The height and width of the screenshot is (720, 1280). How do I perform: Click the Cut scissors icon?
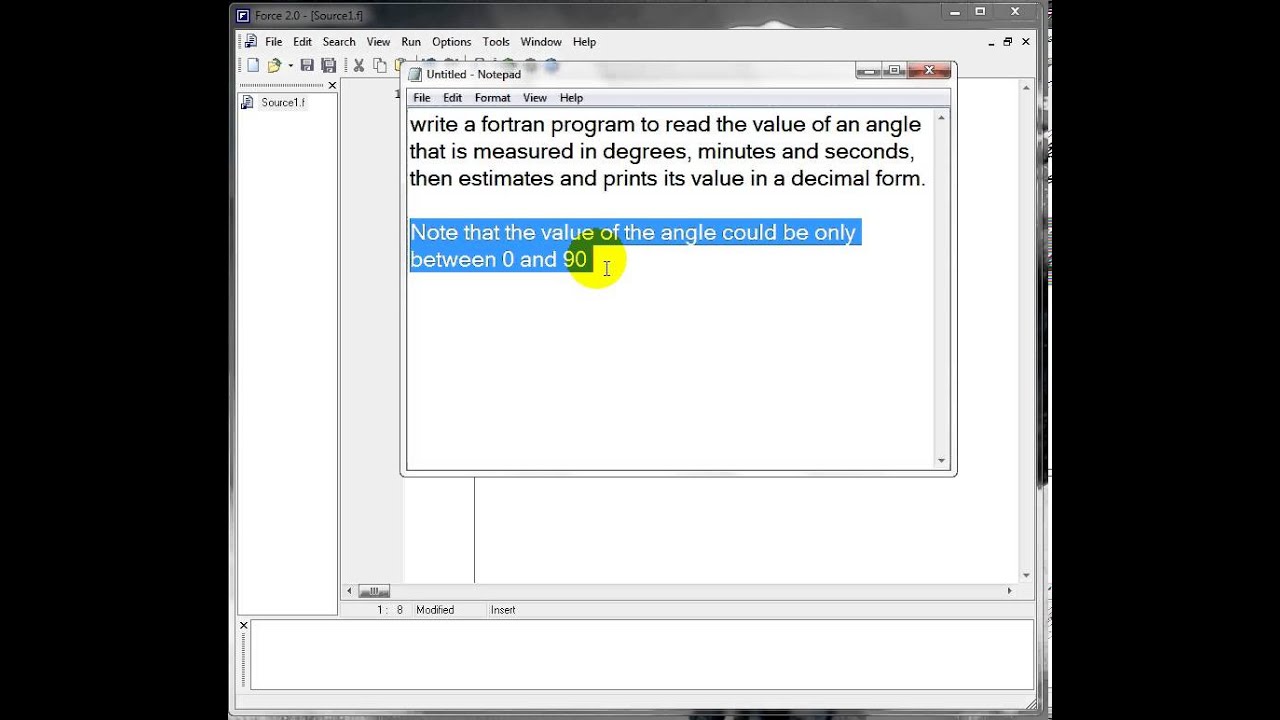tap(359, 65)
